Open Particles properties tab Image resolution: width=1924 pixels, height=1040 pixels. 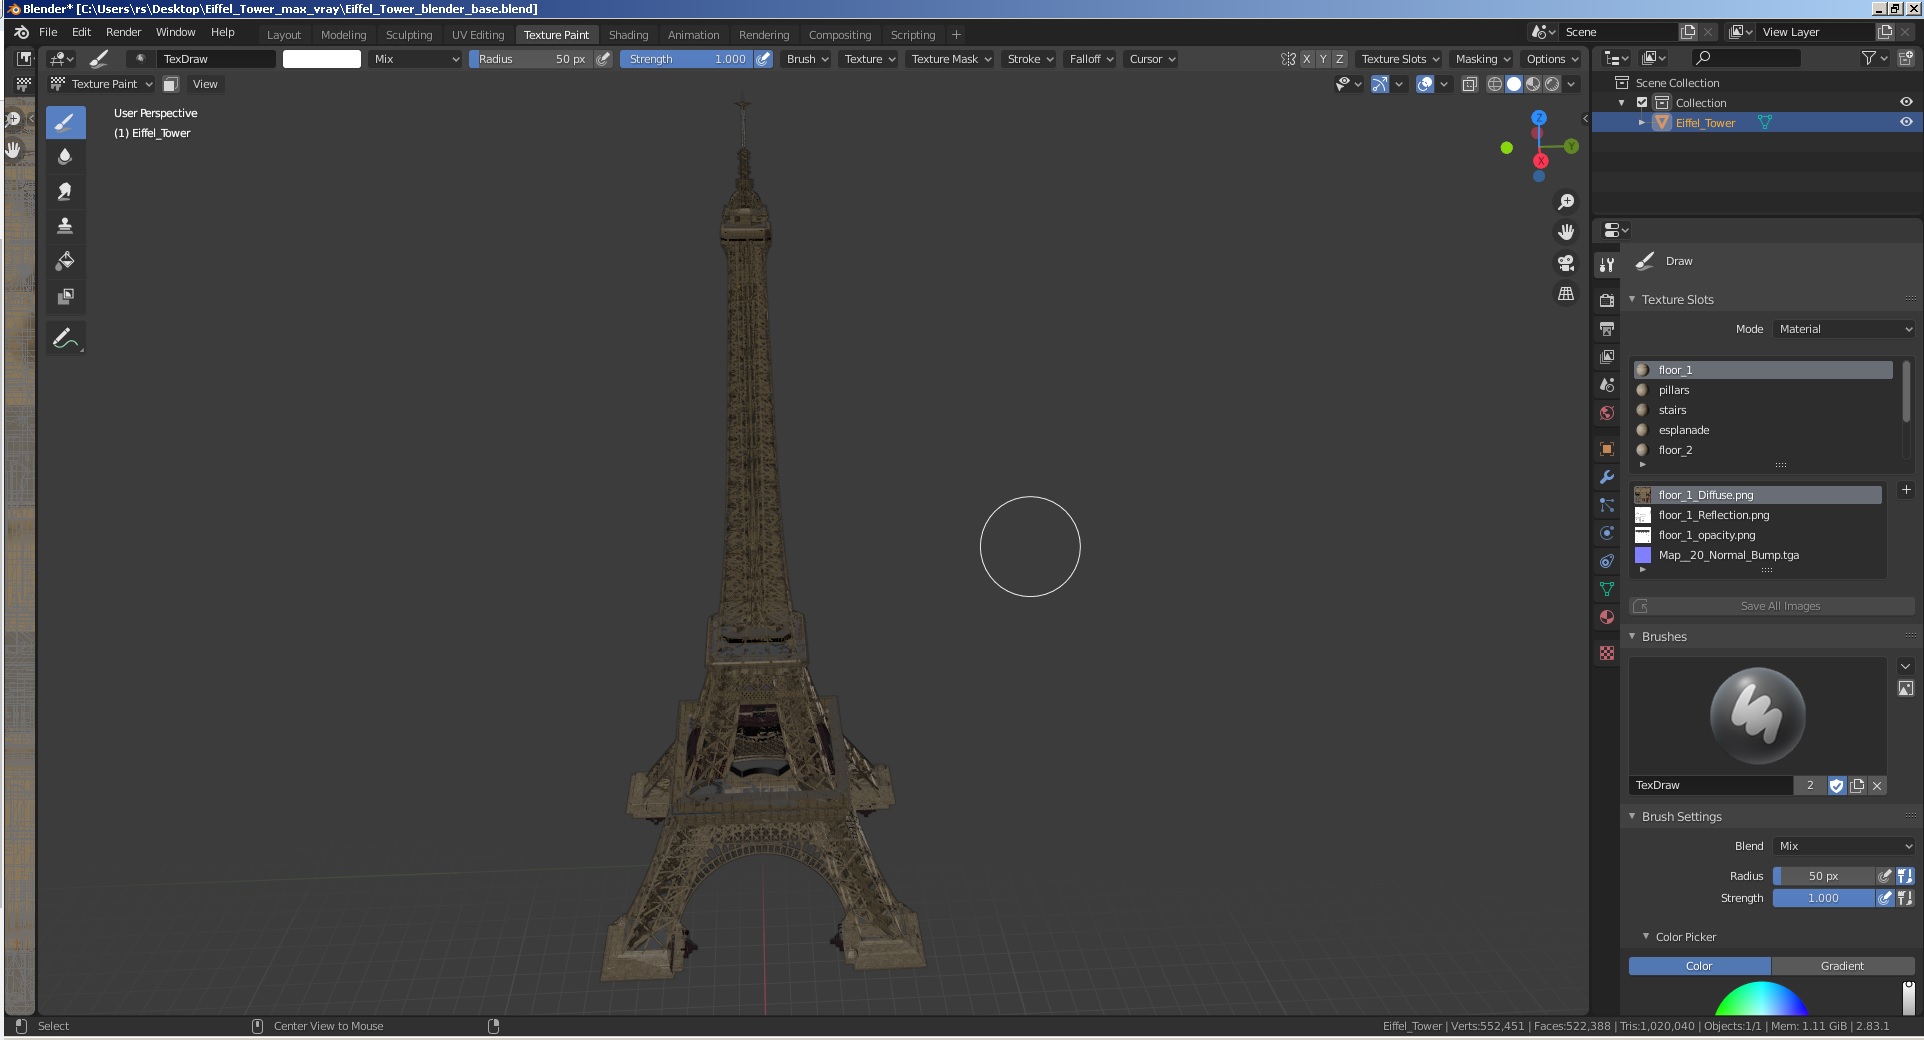[x=1607, y=505]
